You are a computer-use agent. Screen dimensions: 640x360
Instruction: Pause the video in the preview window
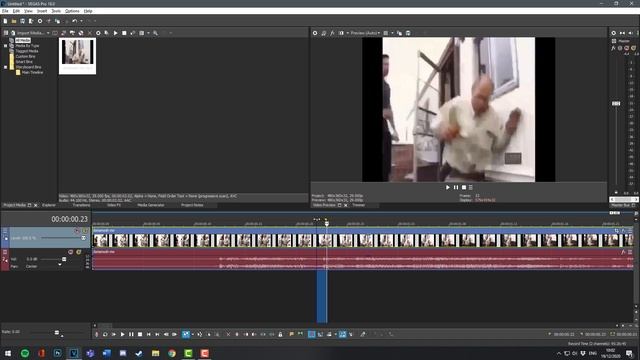click(x=456, y=187)
